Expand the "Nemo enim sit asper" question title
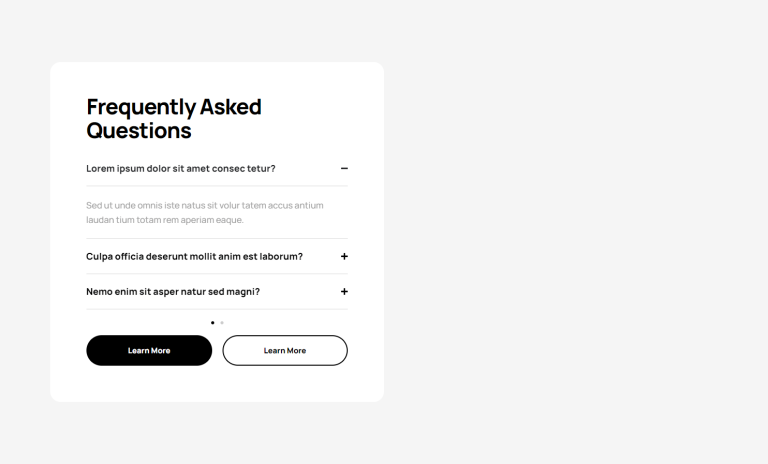768x464 pixels. coord(173,292)
